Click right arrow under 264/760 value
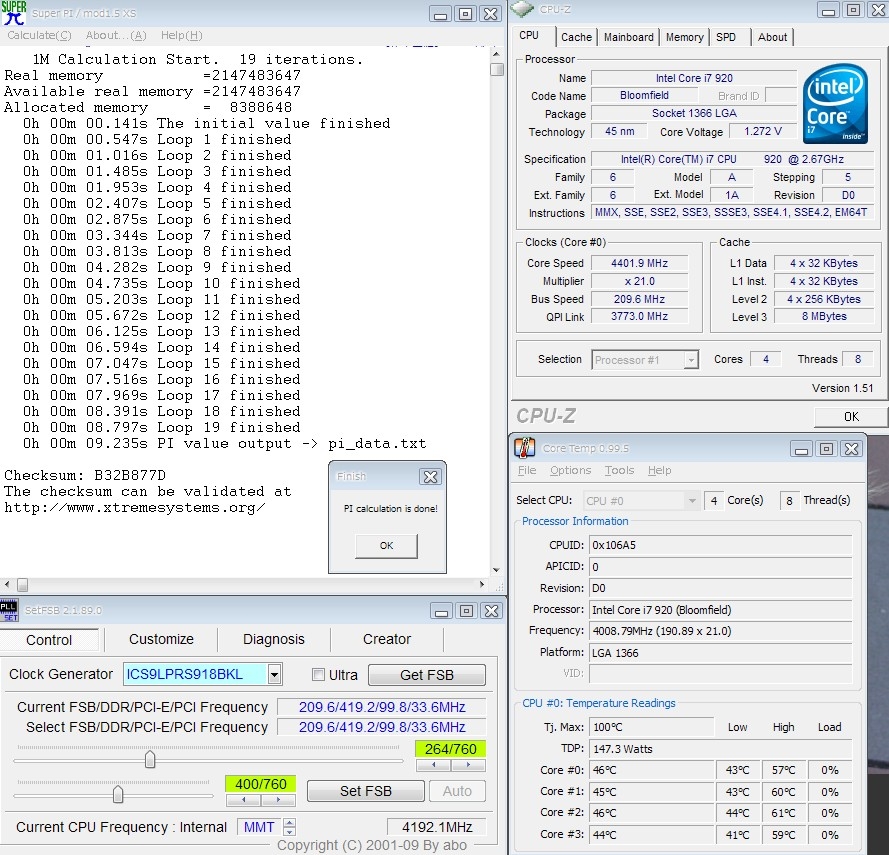This screenshot has height=855, width=889. (468, 765)
